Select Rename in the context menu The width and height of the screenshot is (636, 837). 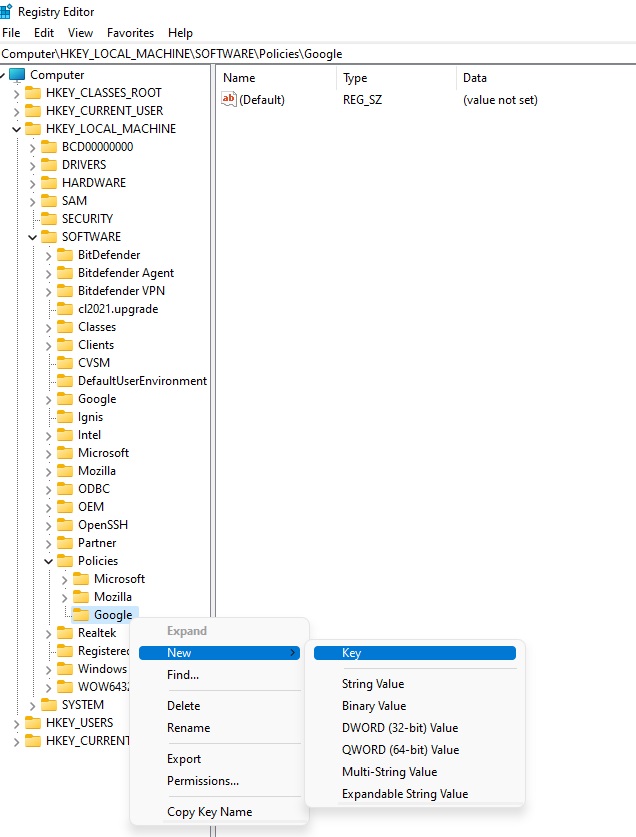(219, 728)
